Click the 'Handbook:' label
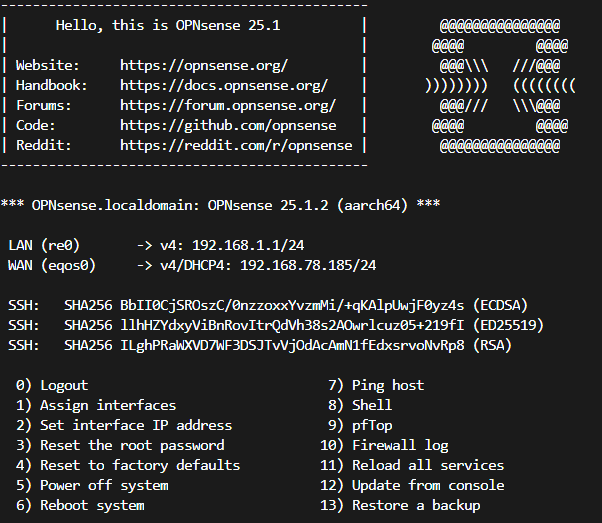This screenshot has height=523, width=602. click(x=52, y=85)
